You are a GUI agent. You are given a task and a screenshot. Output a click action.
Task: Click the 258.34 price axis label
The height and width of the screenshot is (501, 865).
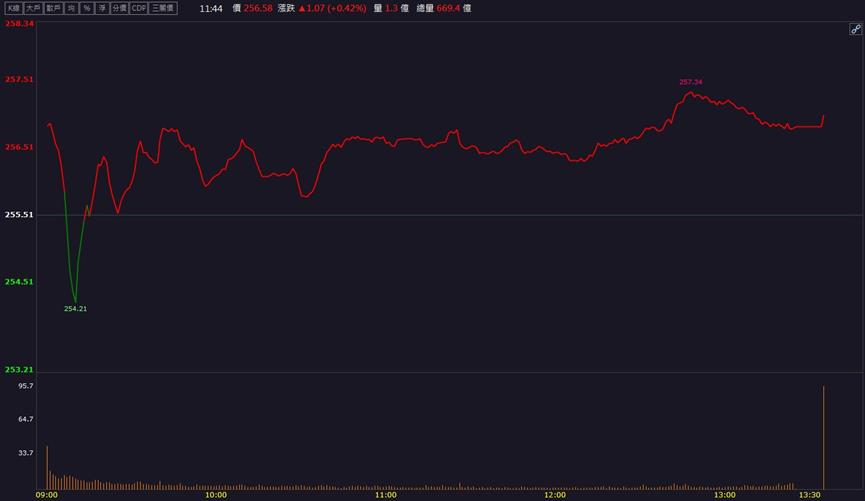click(19, 24)
